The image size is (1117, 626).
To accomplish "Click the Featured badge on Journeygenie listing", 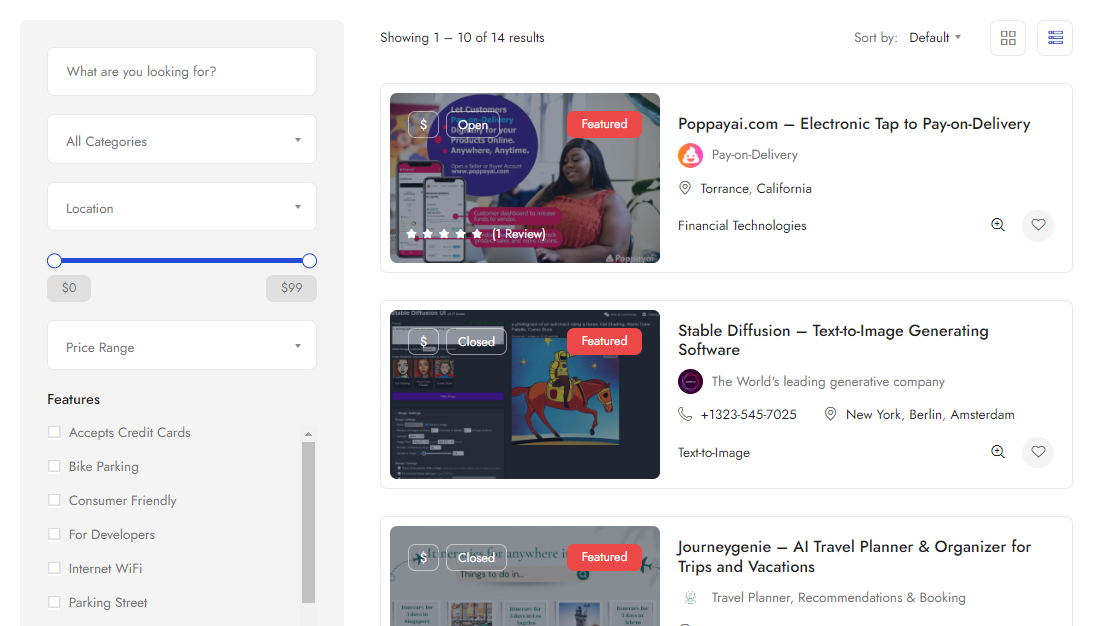I will point(604,557).
